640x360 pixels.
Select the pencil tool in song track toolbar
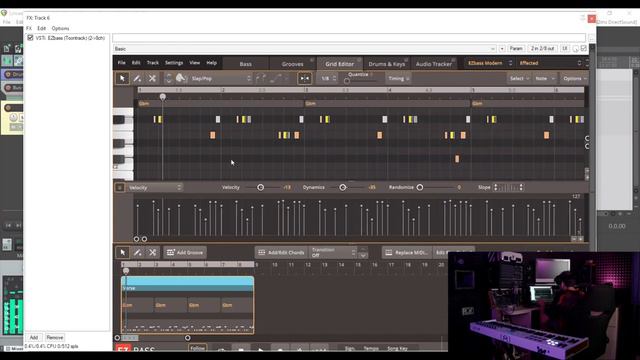pos(138,253)
